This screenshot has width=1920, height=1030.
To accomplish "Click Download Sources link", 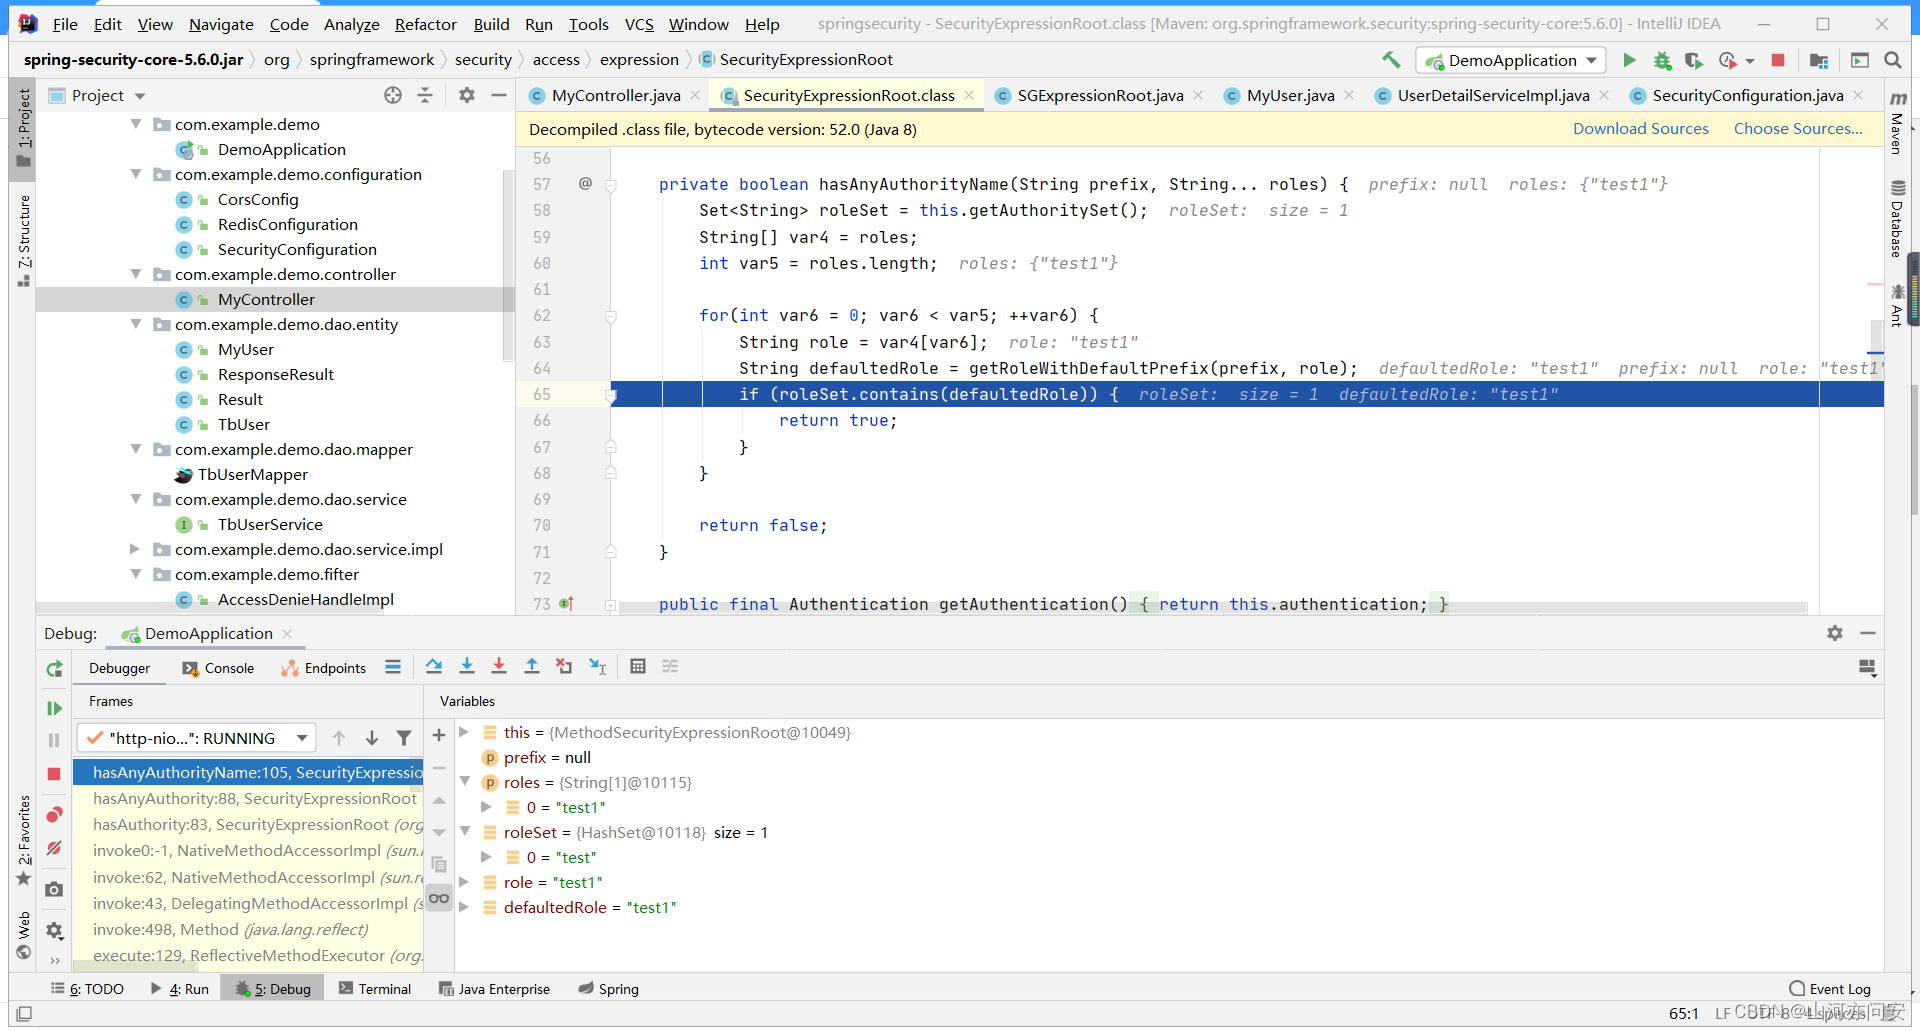I will [x=1640, y=129].
